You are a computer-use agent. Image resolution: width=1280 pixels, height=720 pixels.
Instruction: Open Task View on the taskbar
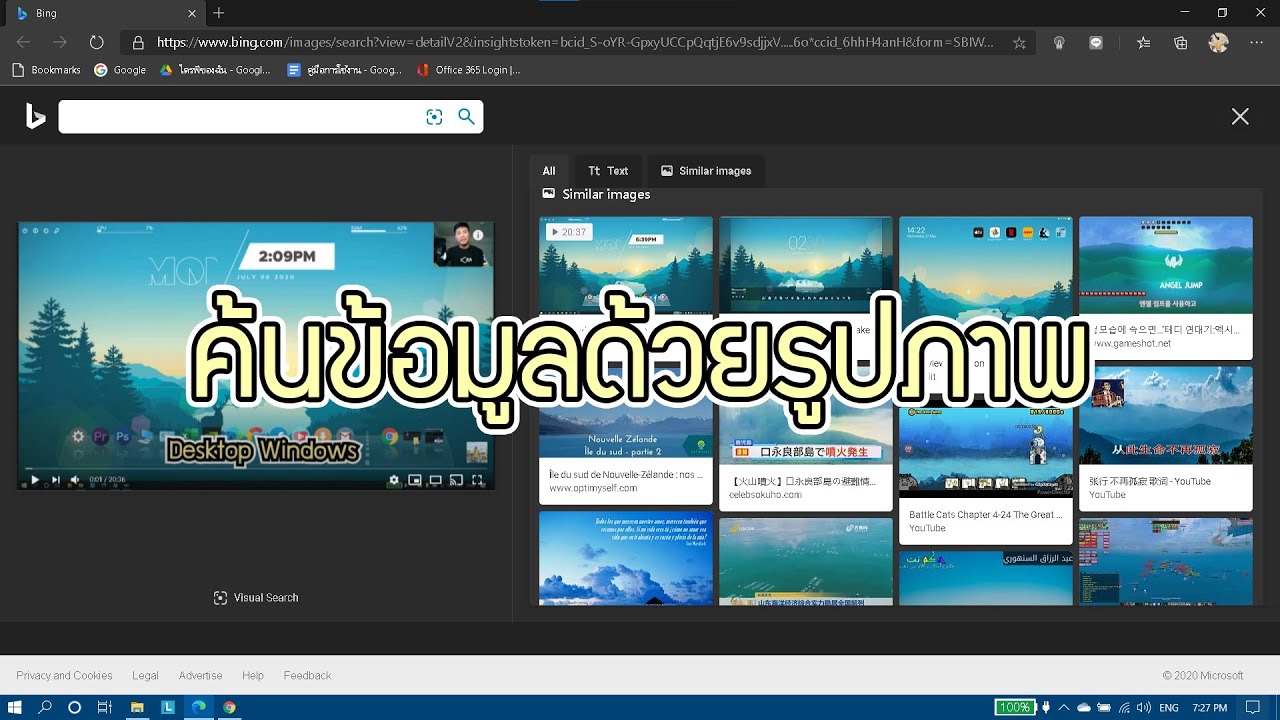[104, 707]
